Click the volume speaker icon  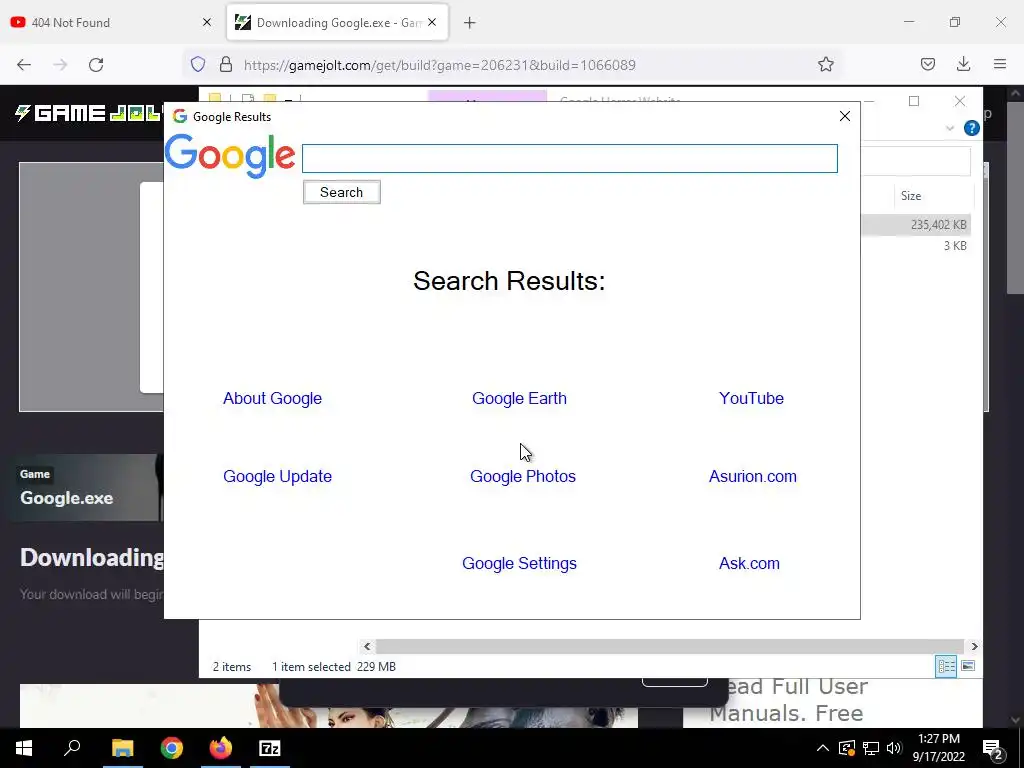(x=894, y=748)
